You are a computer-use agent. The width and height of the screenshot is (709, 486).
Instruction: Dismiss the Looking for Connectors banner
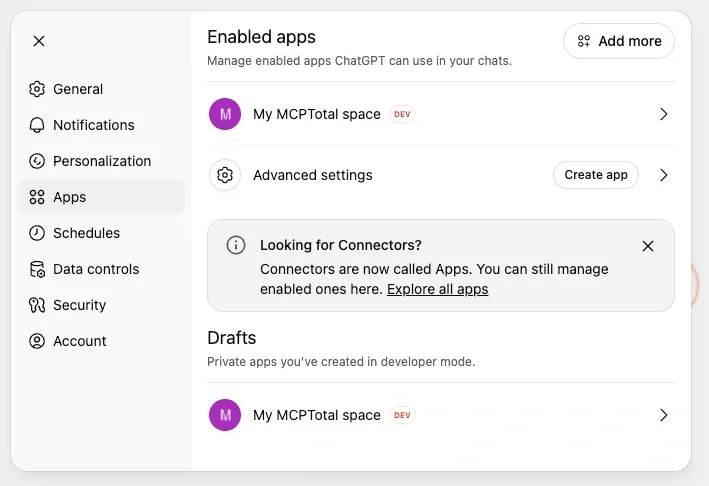click(648, 246)
